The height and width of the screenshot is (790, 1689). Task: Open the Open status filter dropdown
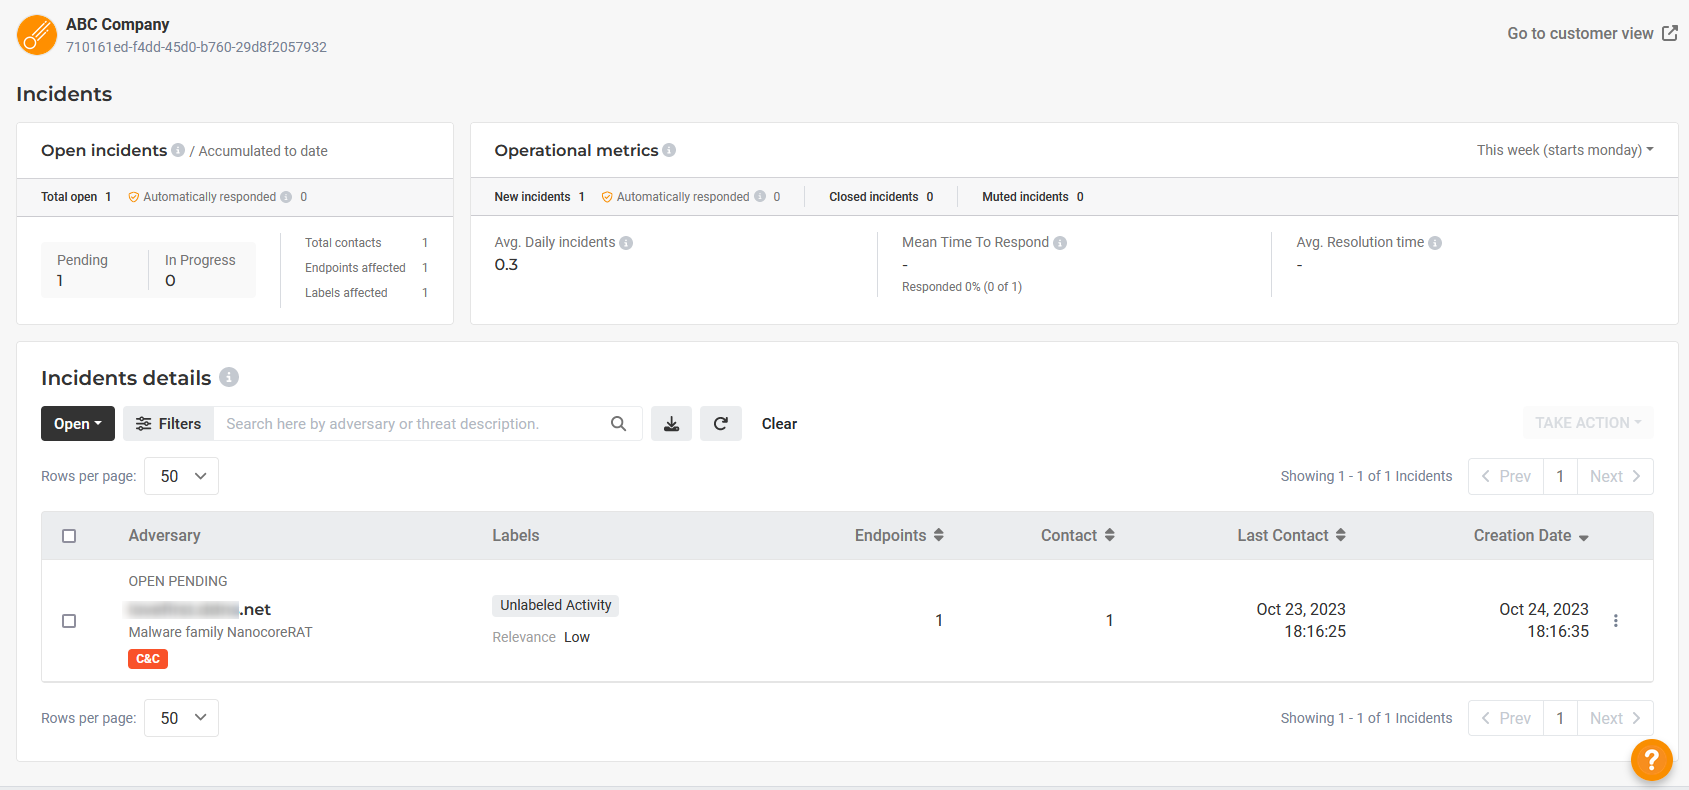[78, 424]
